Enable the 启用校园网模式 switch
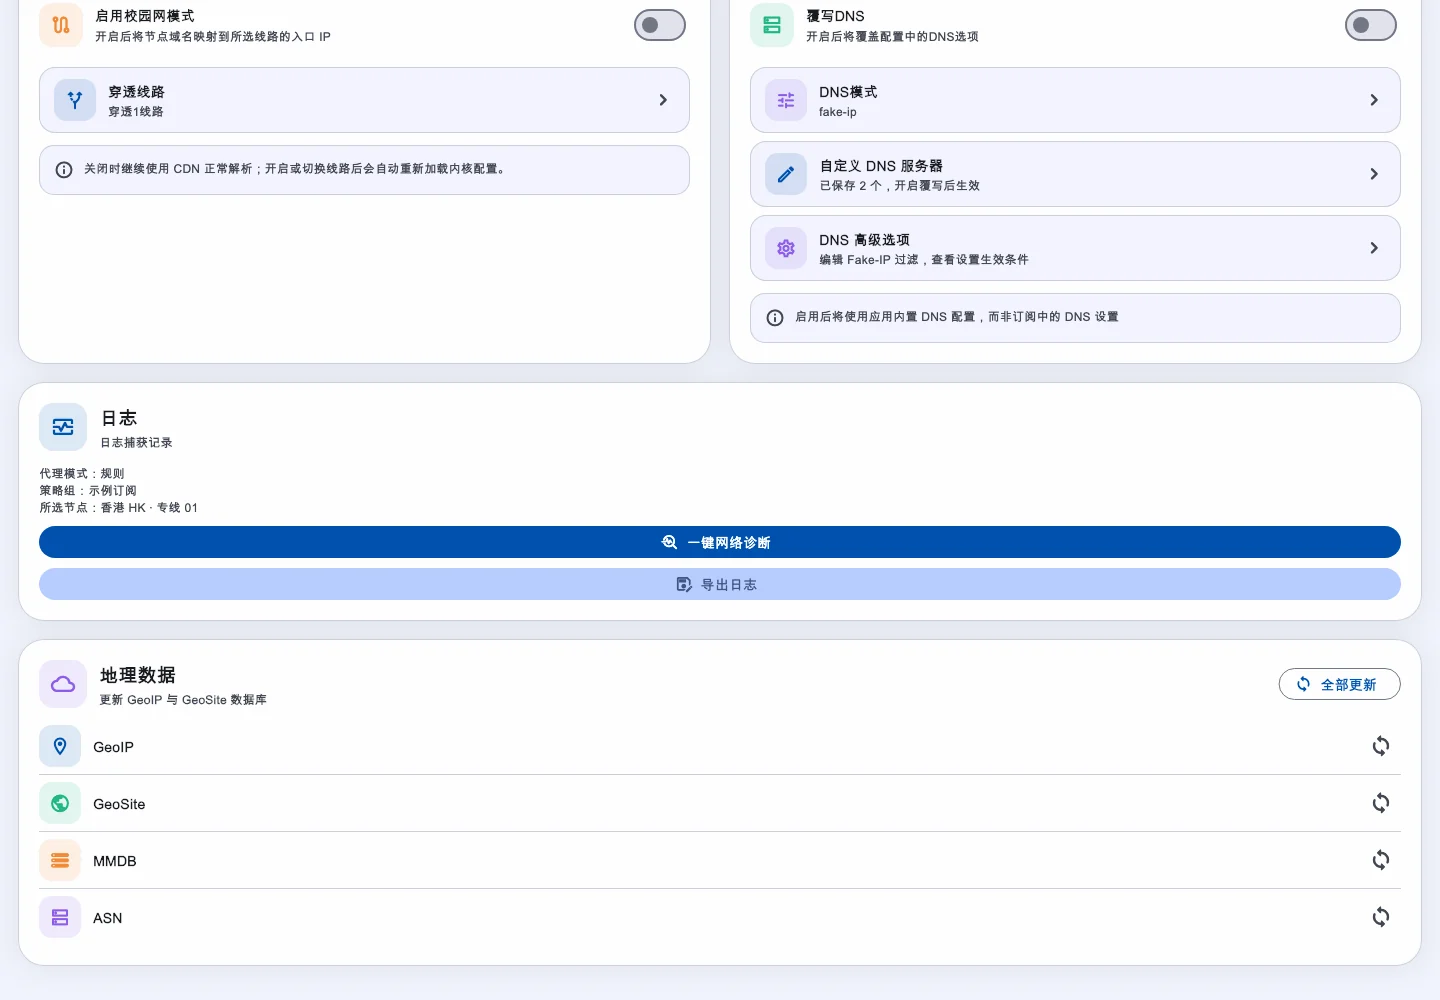Screen dimensions: 1440x1000 pos(660,25)
